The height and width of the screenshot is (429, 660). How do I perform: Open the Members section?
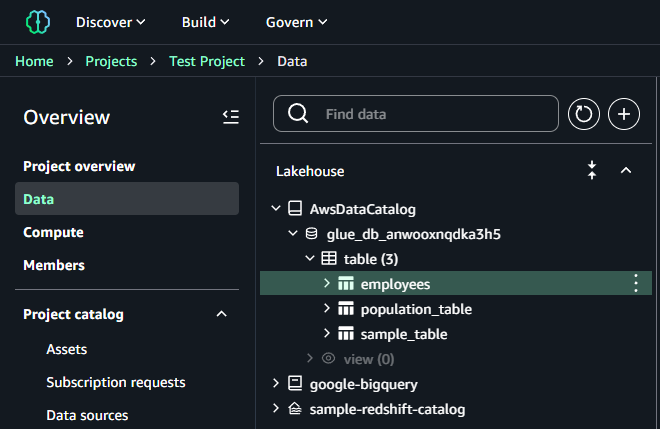[x=54, y=265]
